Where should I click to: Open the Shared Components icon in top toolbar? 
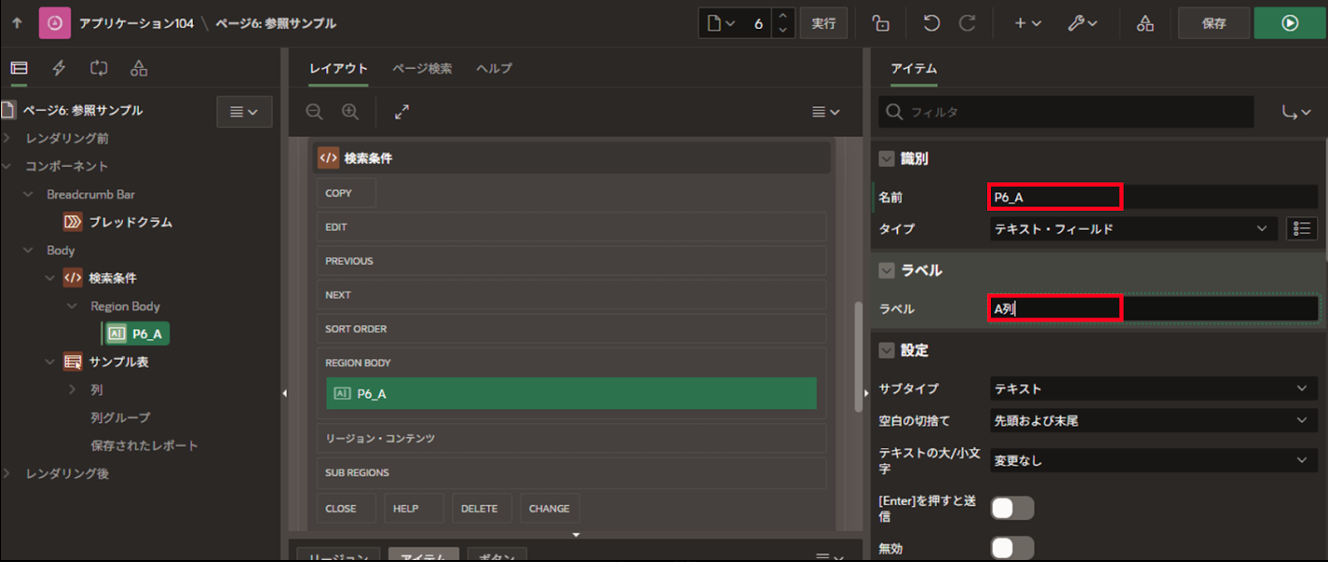(1146, 23)
